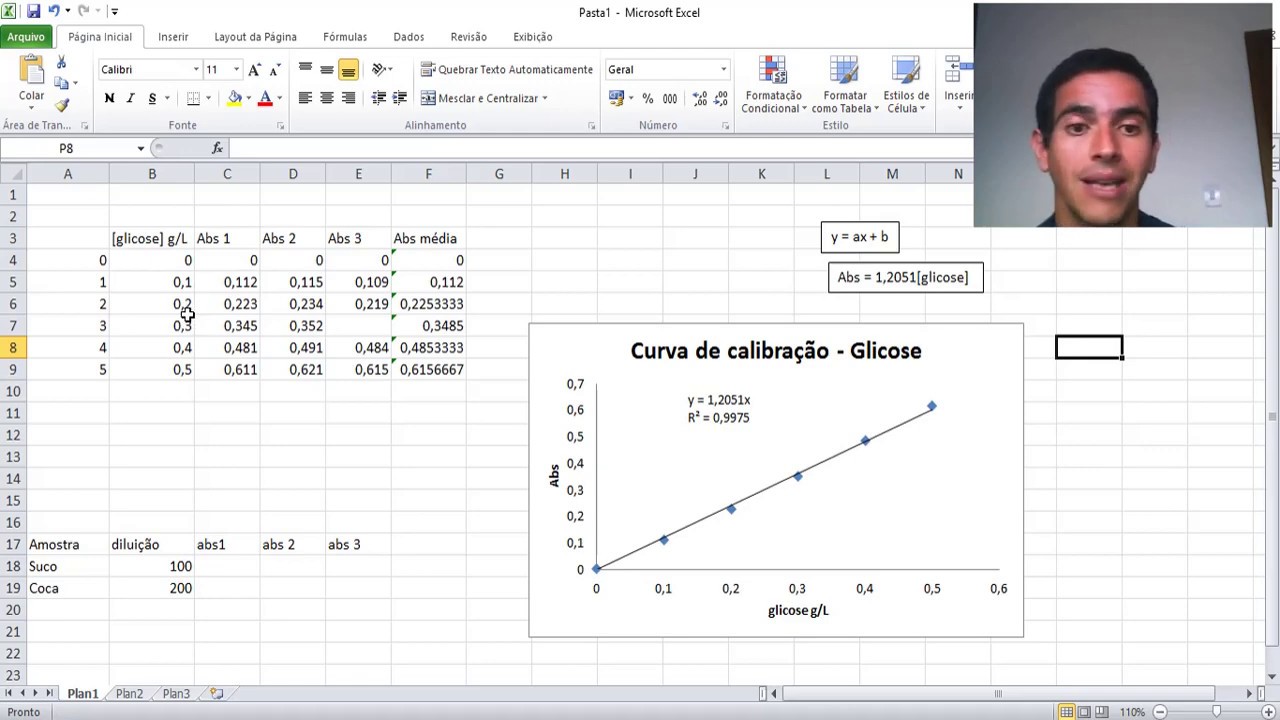Image resolution: width=1280 pixels, height=720 pixels.
Task: Open the Name Box dropdown arrow
Action: [141, 148]
